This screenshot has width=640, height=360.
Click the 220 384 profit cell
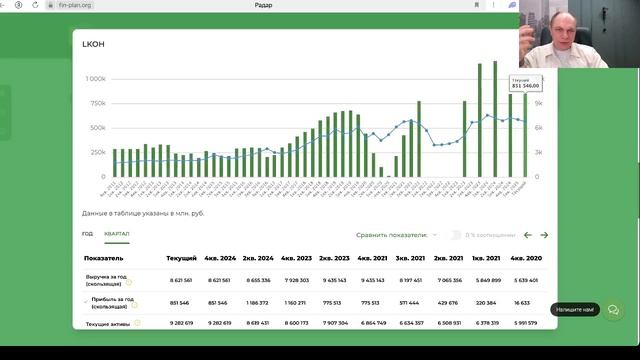coord(486,303)
